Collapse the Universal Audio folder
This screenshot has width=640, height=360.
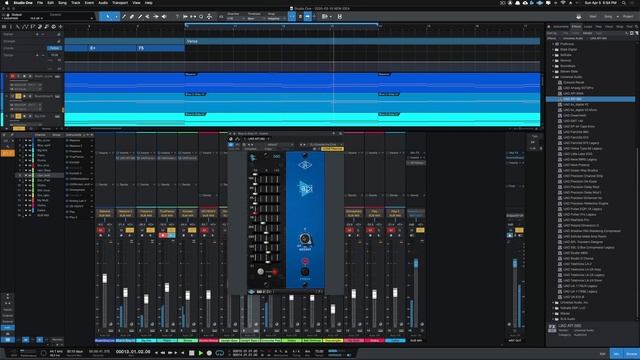tap(553, 77)
